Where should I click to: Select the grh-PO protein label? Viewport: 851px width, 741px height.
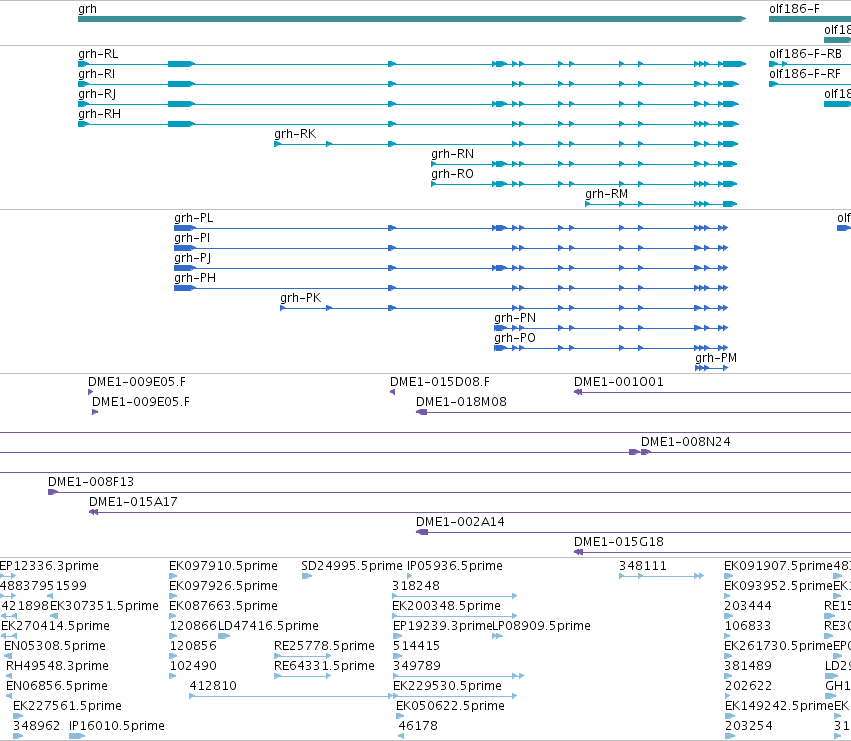tap(515, 338)
